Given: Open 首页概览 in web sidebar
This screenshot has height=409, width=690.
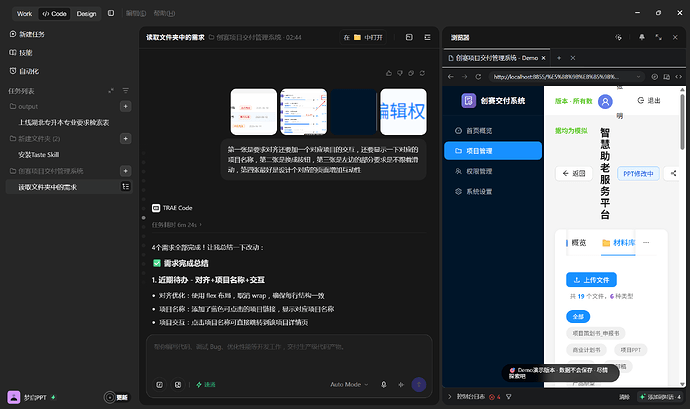Looking at the screenshot, I should pyautogui.click(x=493, y=131).
